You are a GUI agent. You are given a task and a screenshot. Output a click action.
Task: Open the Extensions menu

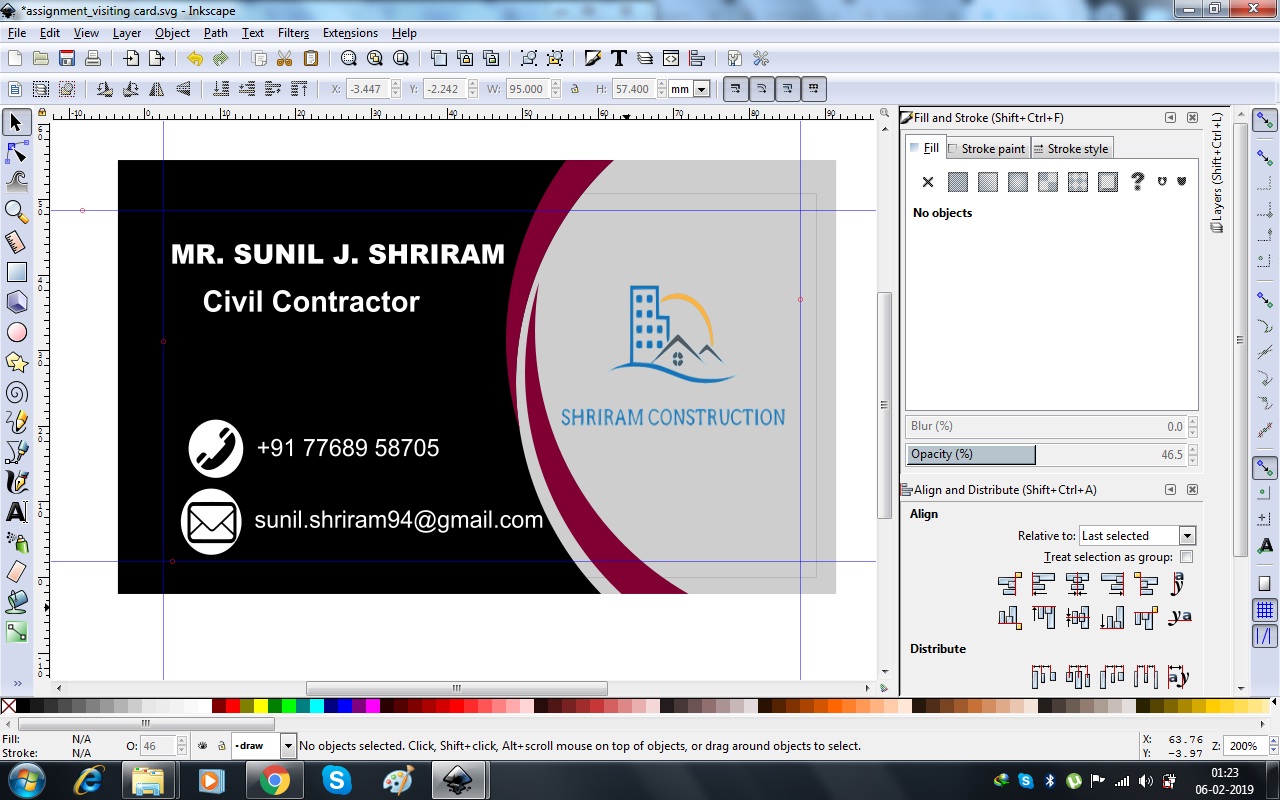350,33
